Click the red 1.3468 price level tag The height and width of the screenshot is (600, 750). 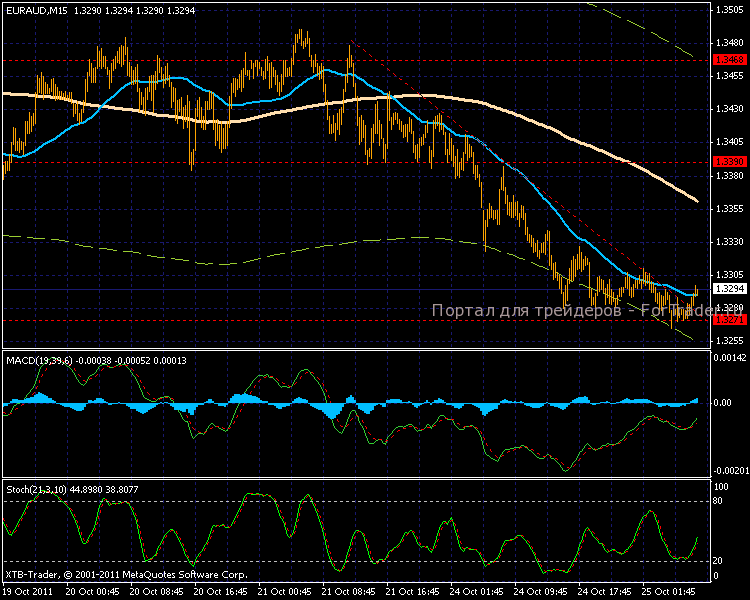click(x=728, y=60)
